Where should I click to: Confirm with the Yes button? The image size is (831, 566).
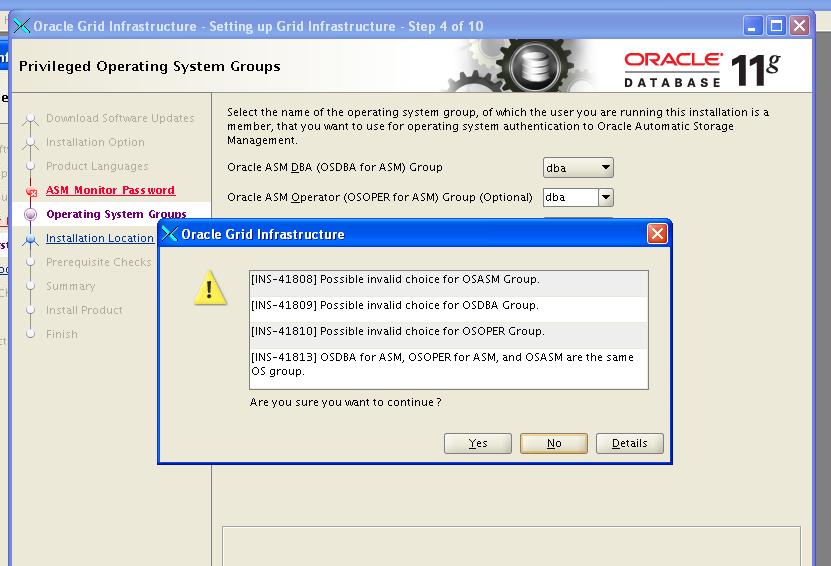[x=478, y=443]
